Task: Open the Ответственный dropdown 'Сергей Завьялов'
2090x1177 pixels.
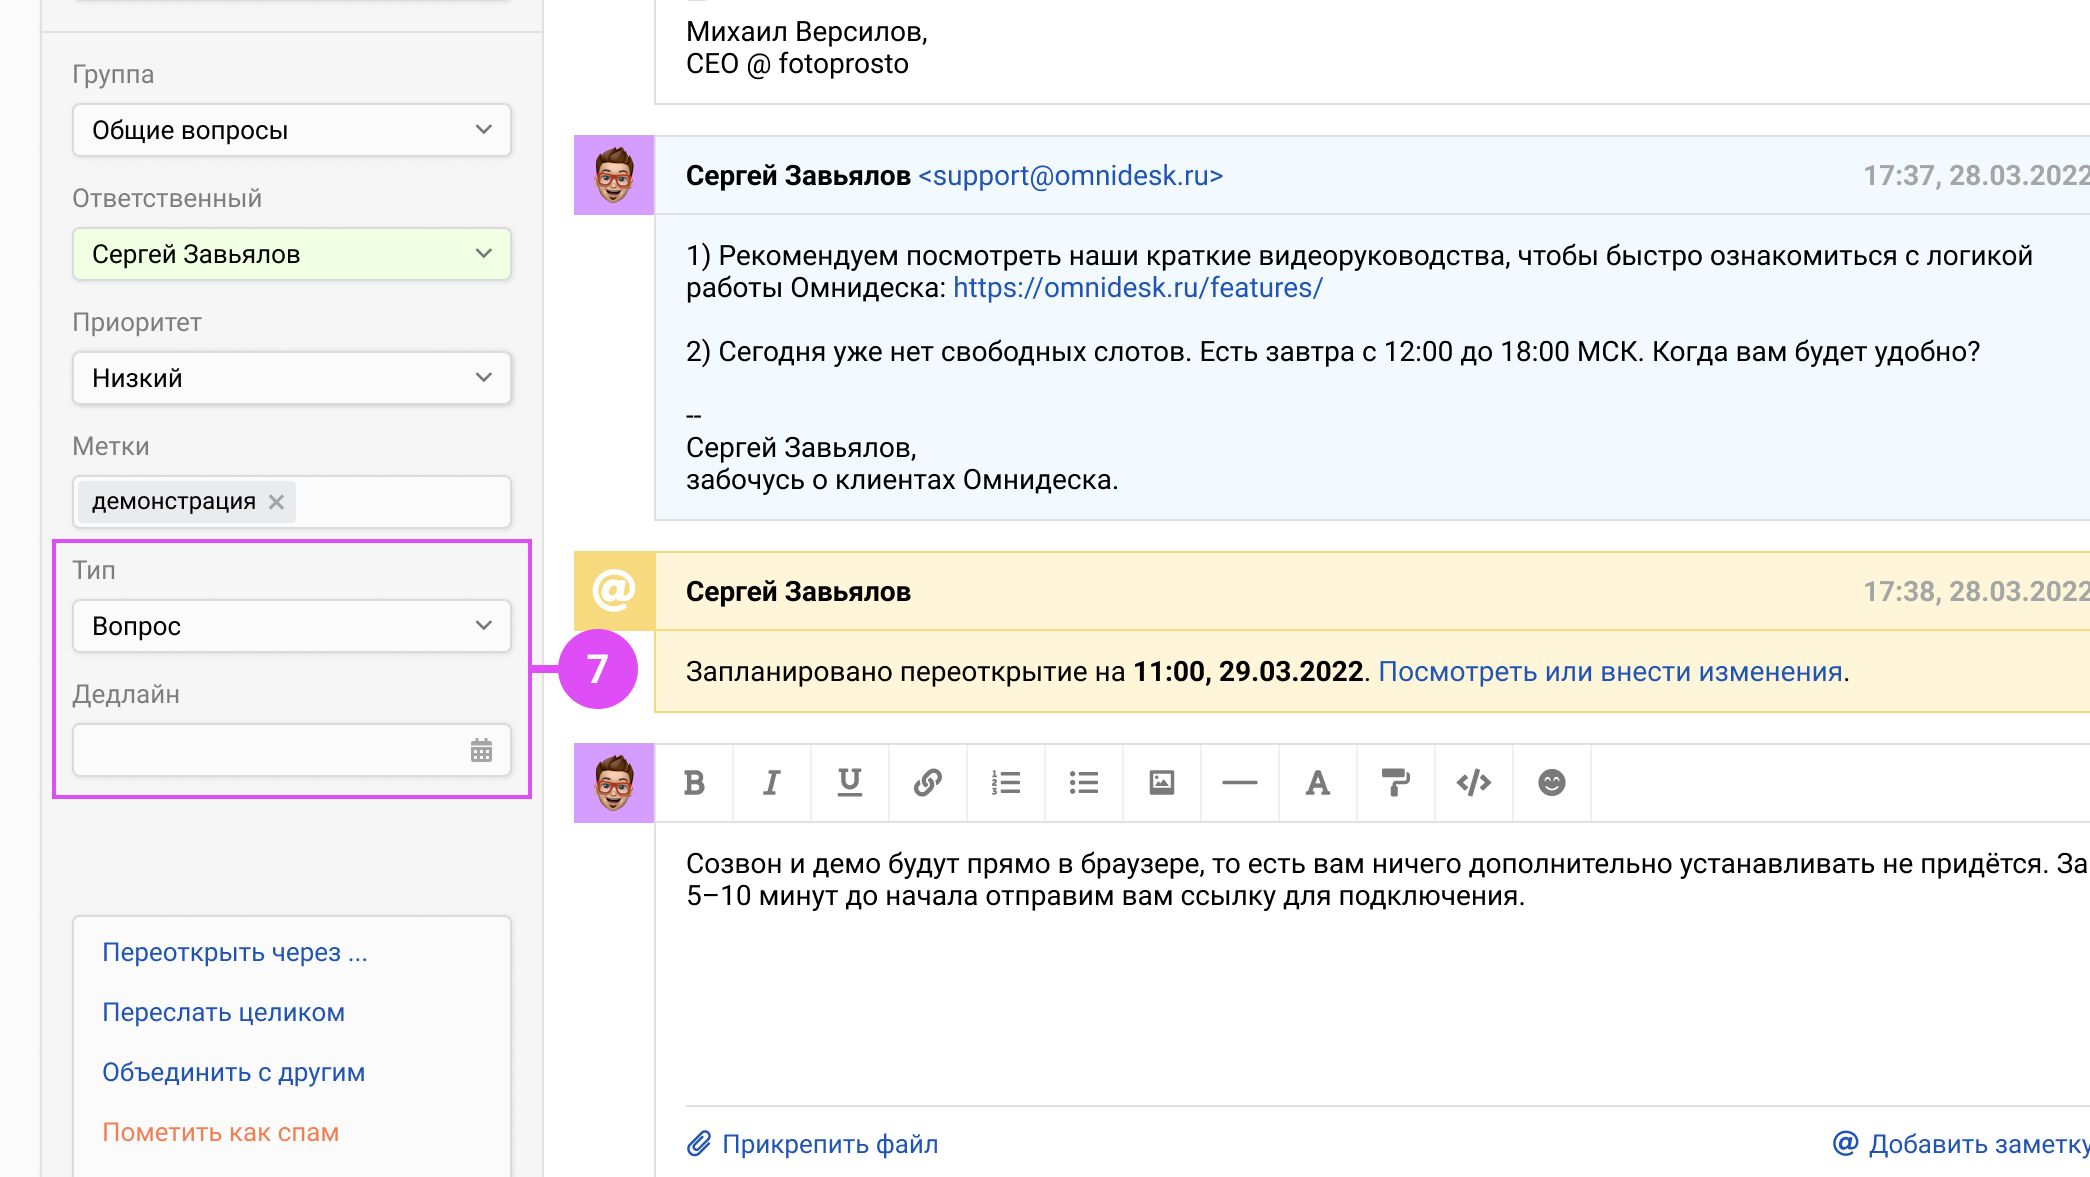Action: (x=291, y=254)
